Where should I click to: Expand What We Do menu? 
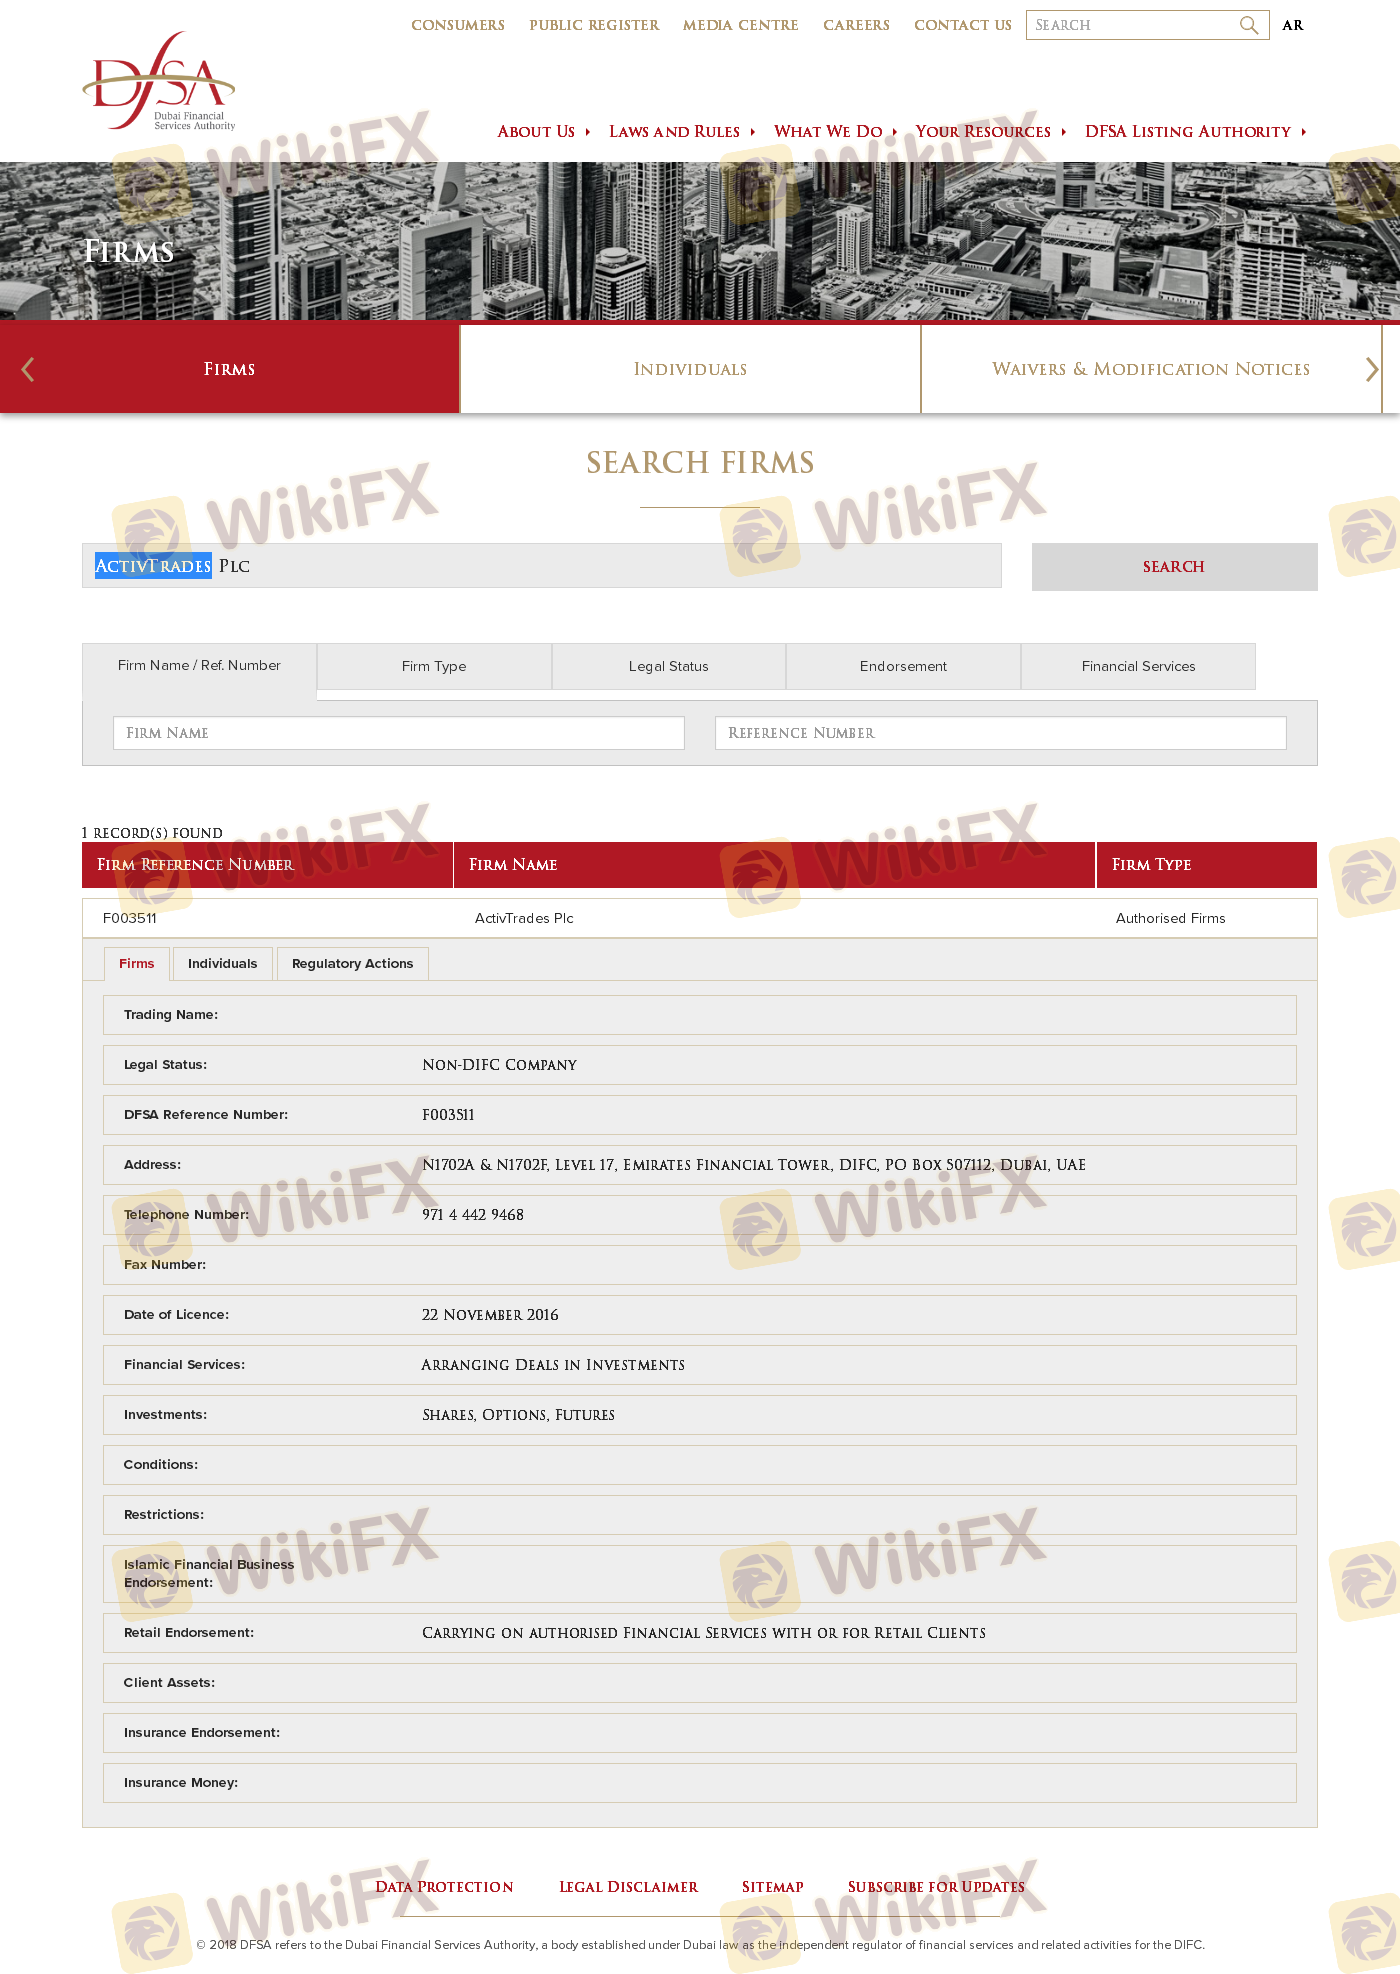[835, 132]
